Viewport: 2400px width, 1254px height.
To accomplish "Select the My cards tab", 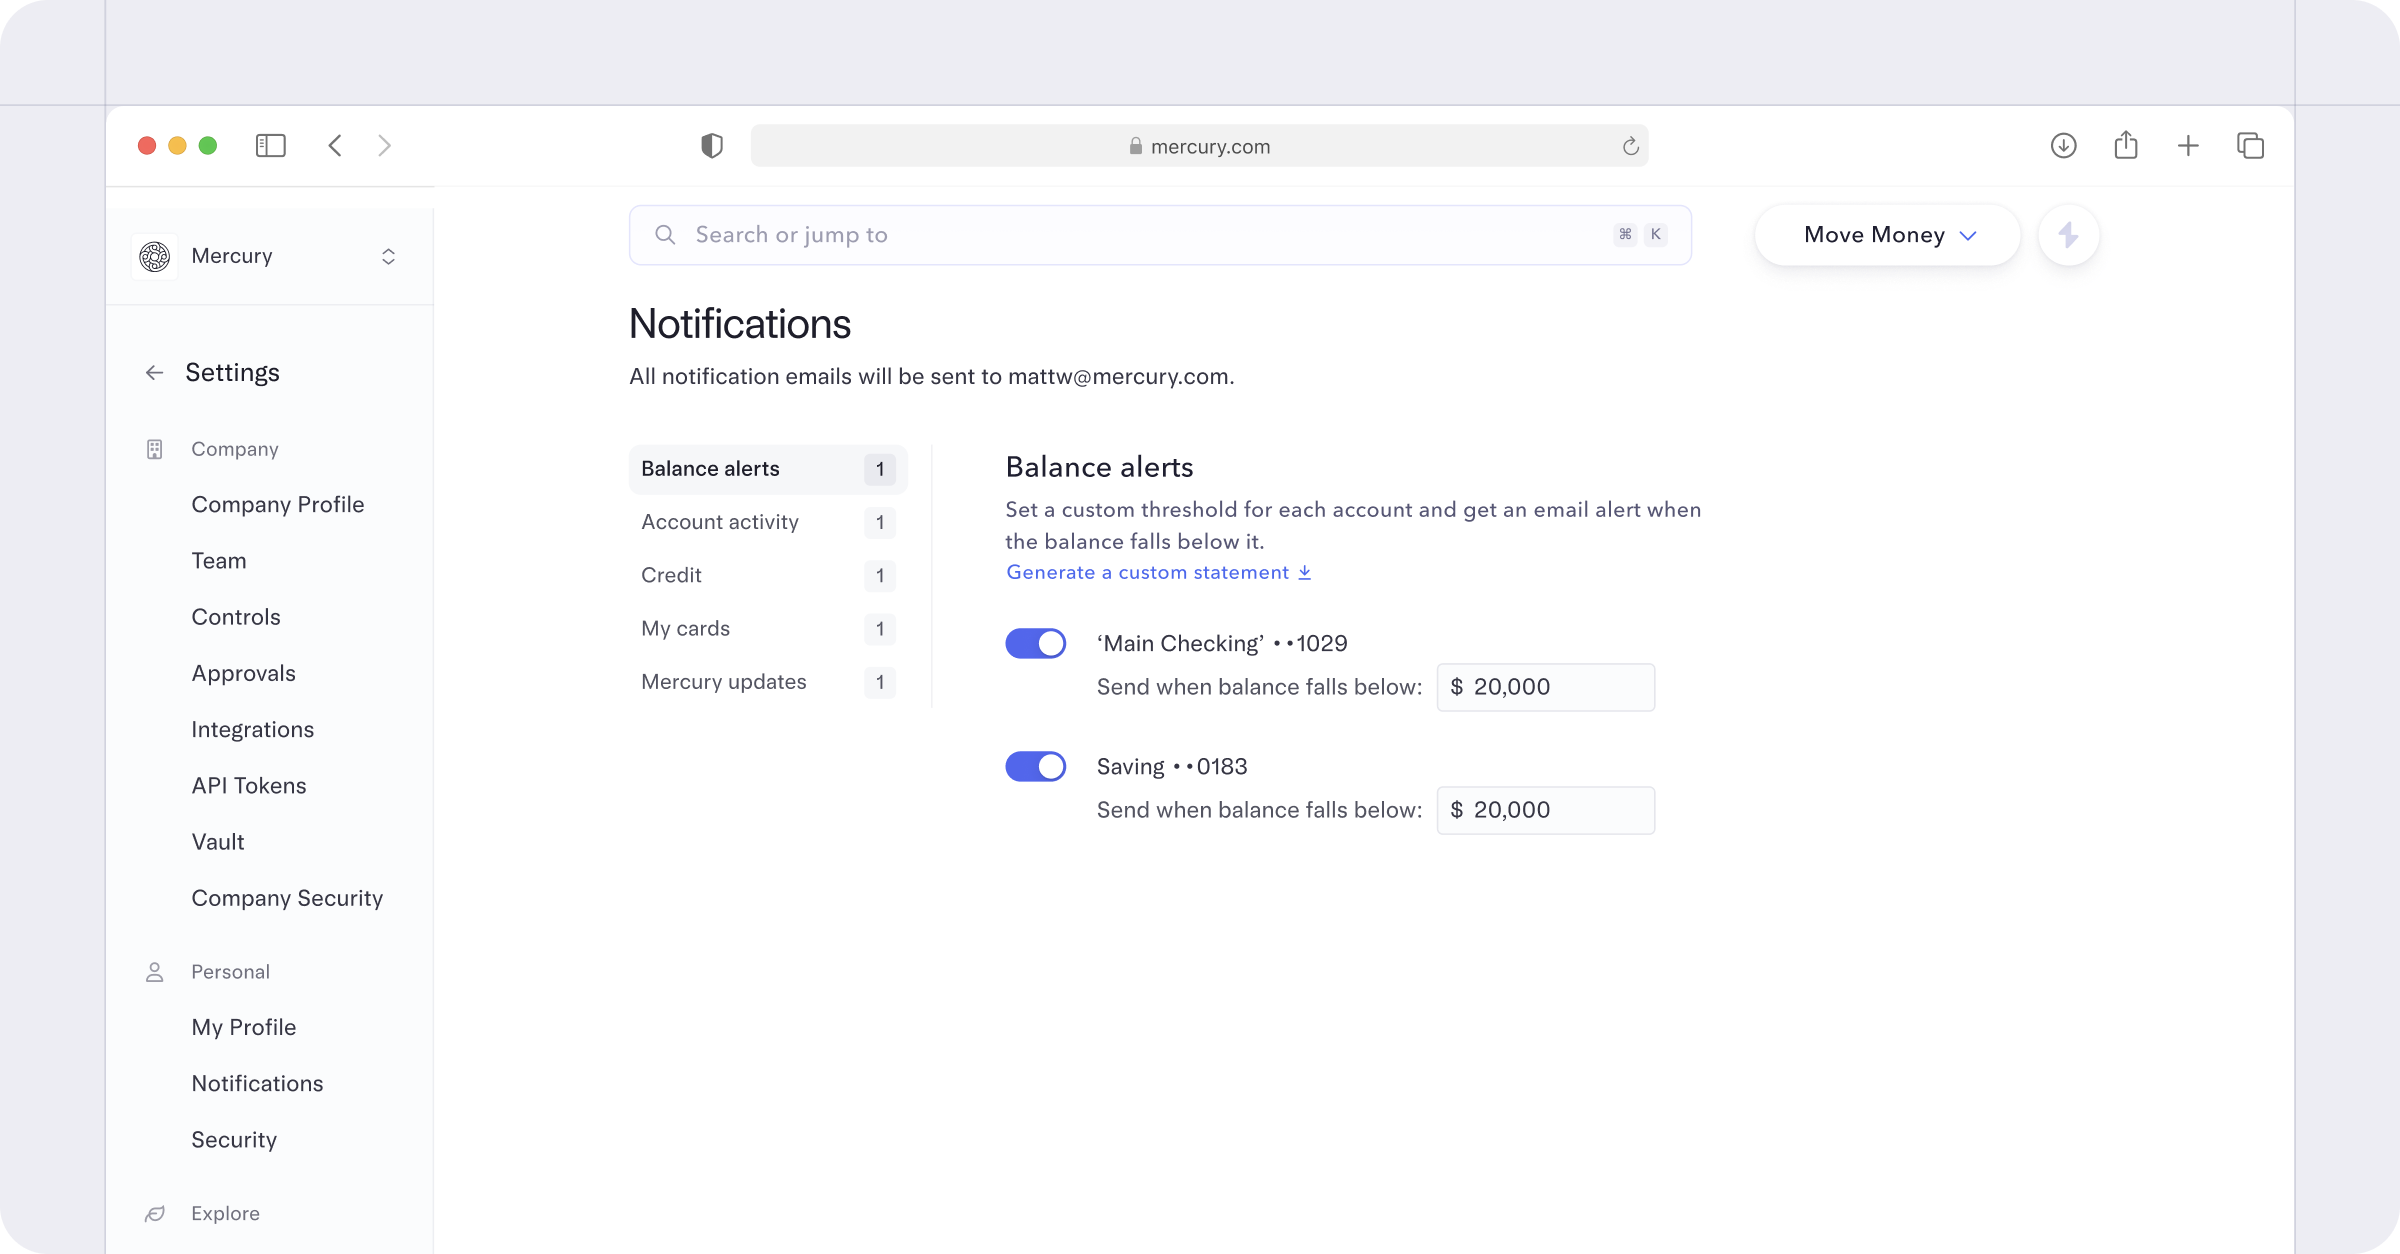I will pyautogui.click(x=768, y=628).
